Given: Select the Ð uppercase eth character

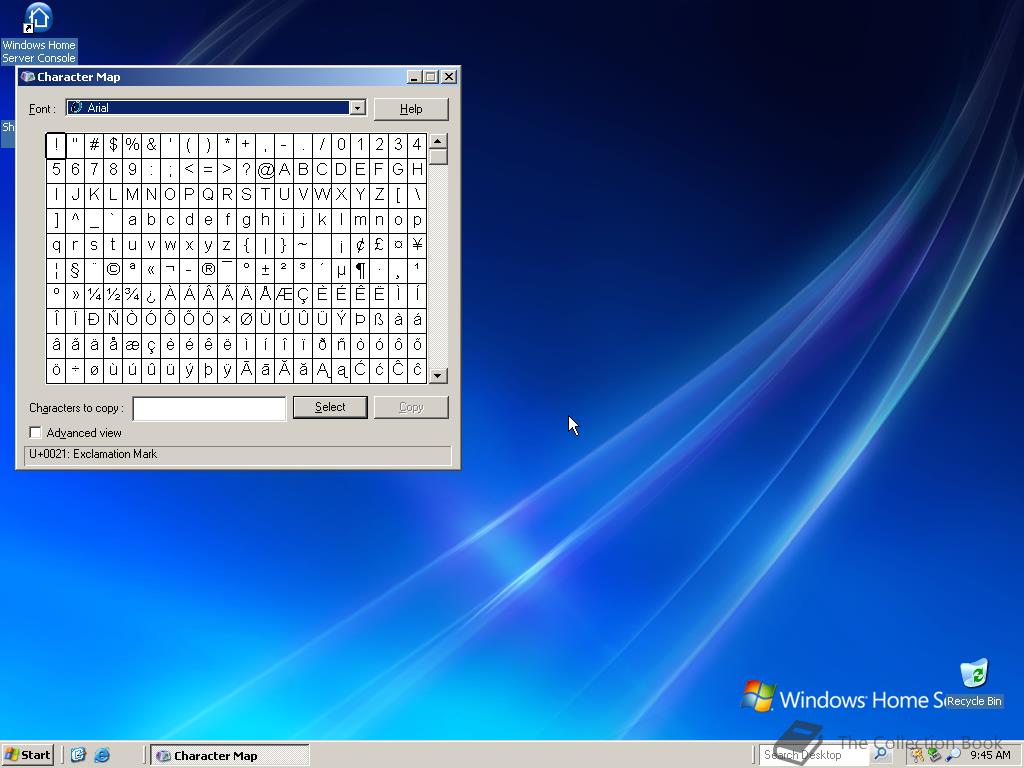Looking at the screenshot, I should pos(94,319).
